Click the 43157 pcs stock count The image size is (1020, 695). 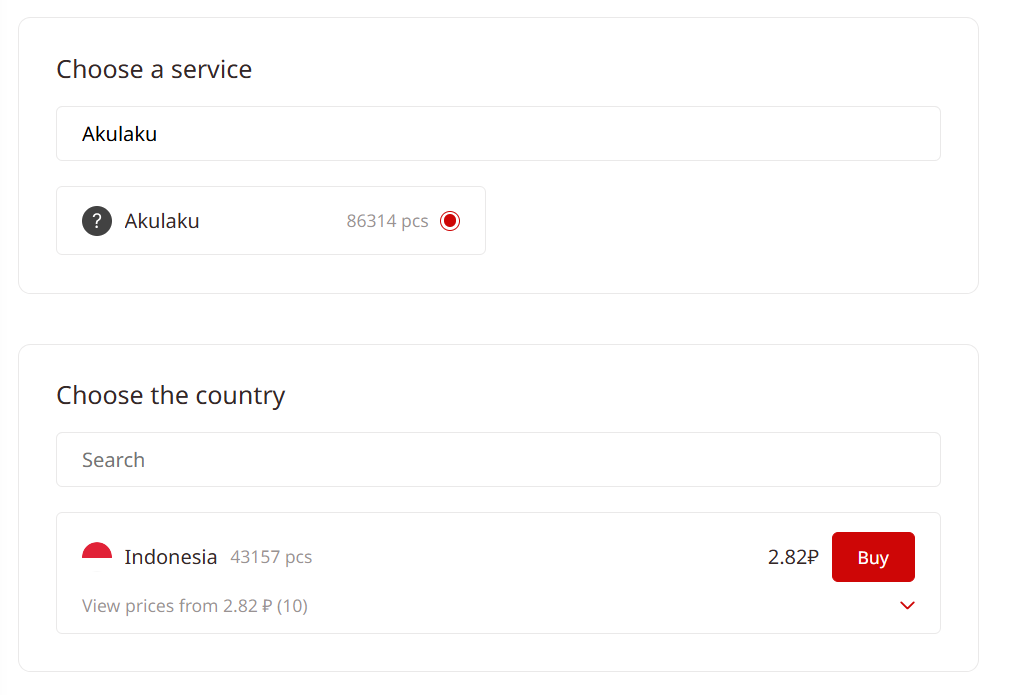(271, 557)
